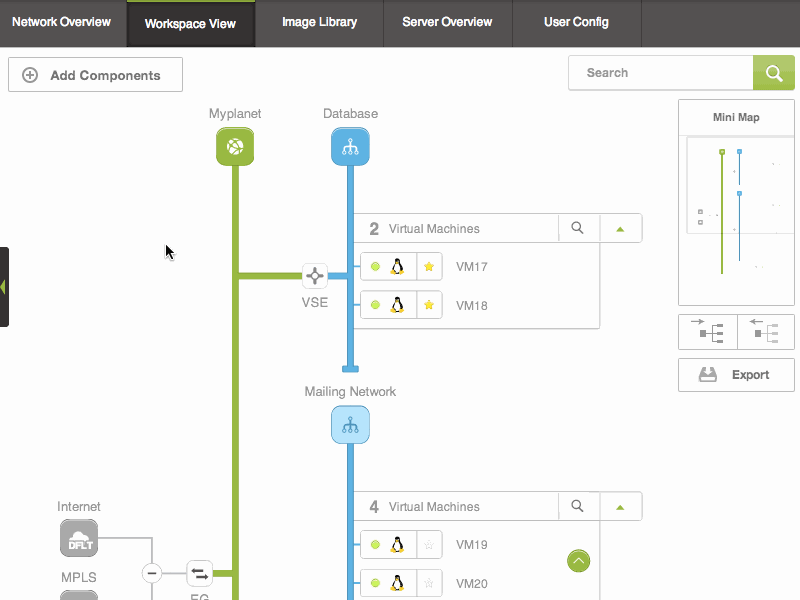Select the VM18 label
This screenshot has height=600, width=800.
coord(471,306)
